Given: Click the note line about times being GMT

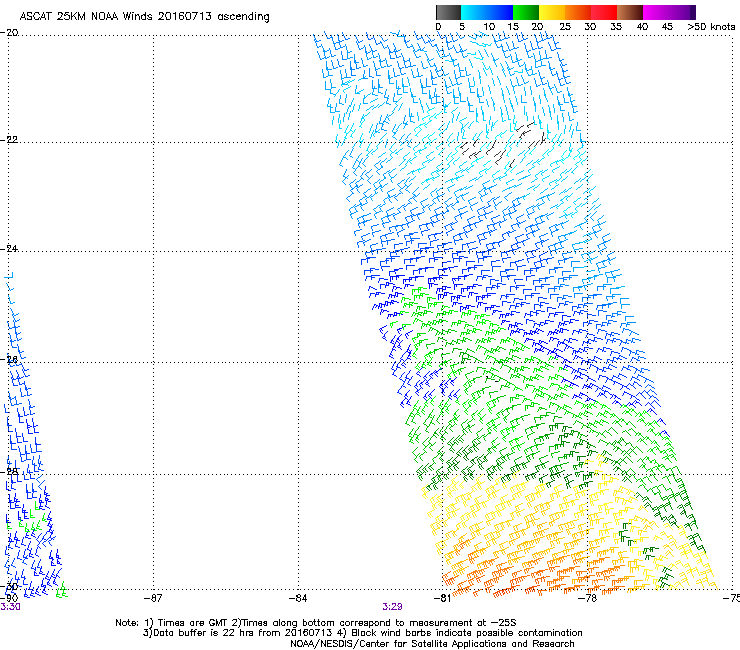Looking at the screenshot, I should tap(316, 623).
